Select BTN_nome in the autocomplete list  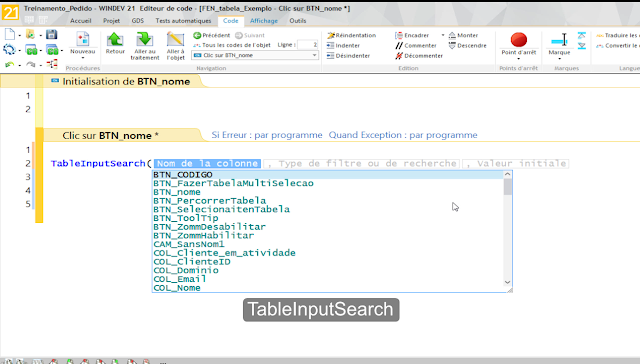[329, 192]
